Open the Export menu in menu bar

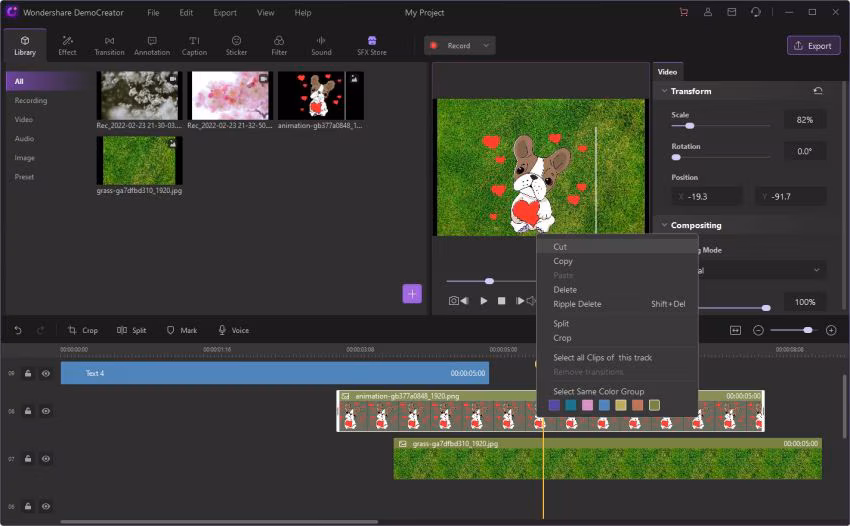[225, 12]
